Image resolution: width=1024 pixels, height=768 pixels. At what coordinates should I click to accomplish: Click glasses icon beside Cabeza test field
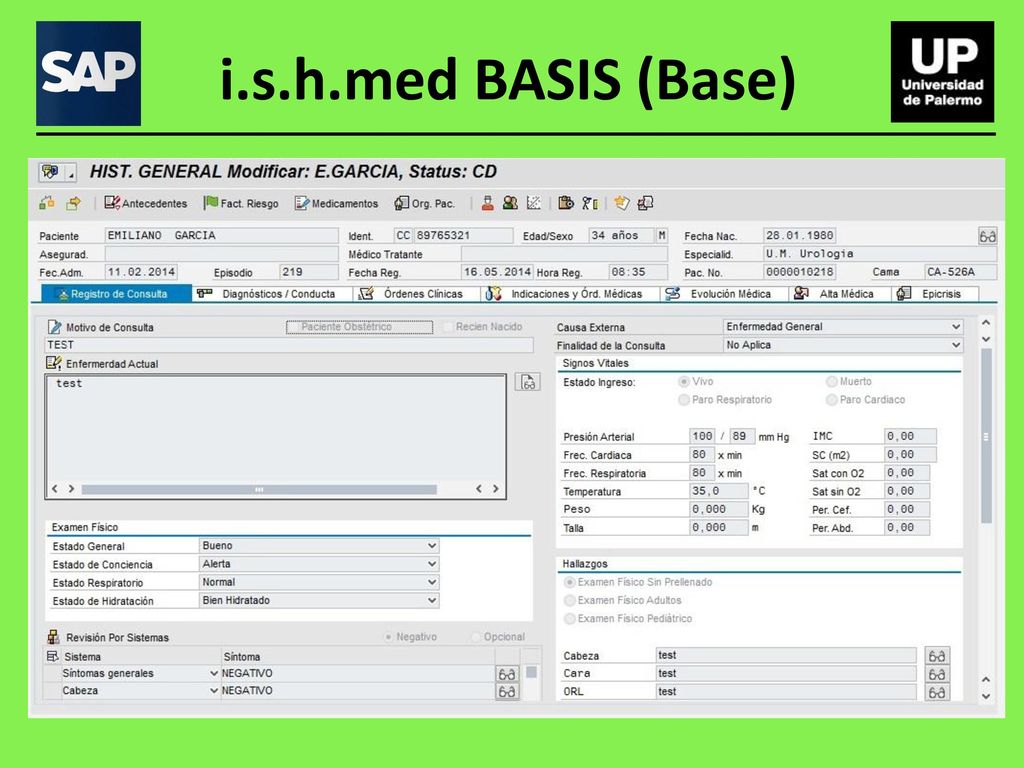[x=937, y=656]
